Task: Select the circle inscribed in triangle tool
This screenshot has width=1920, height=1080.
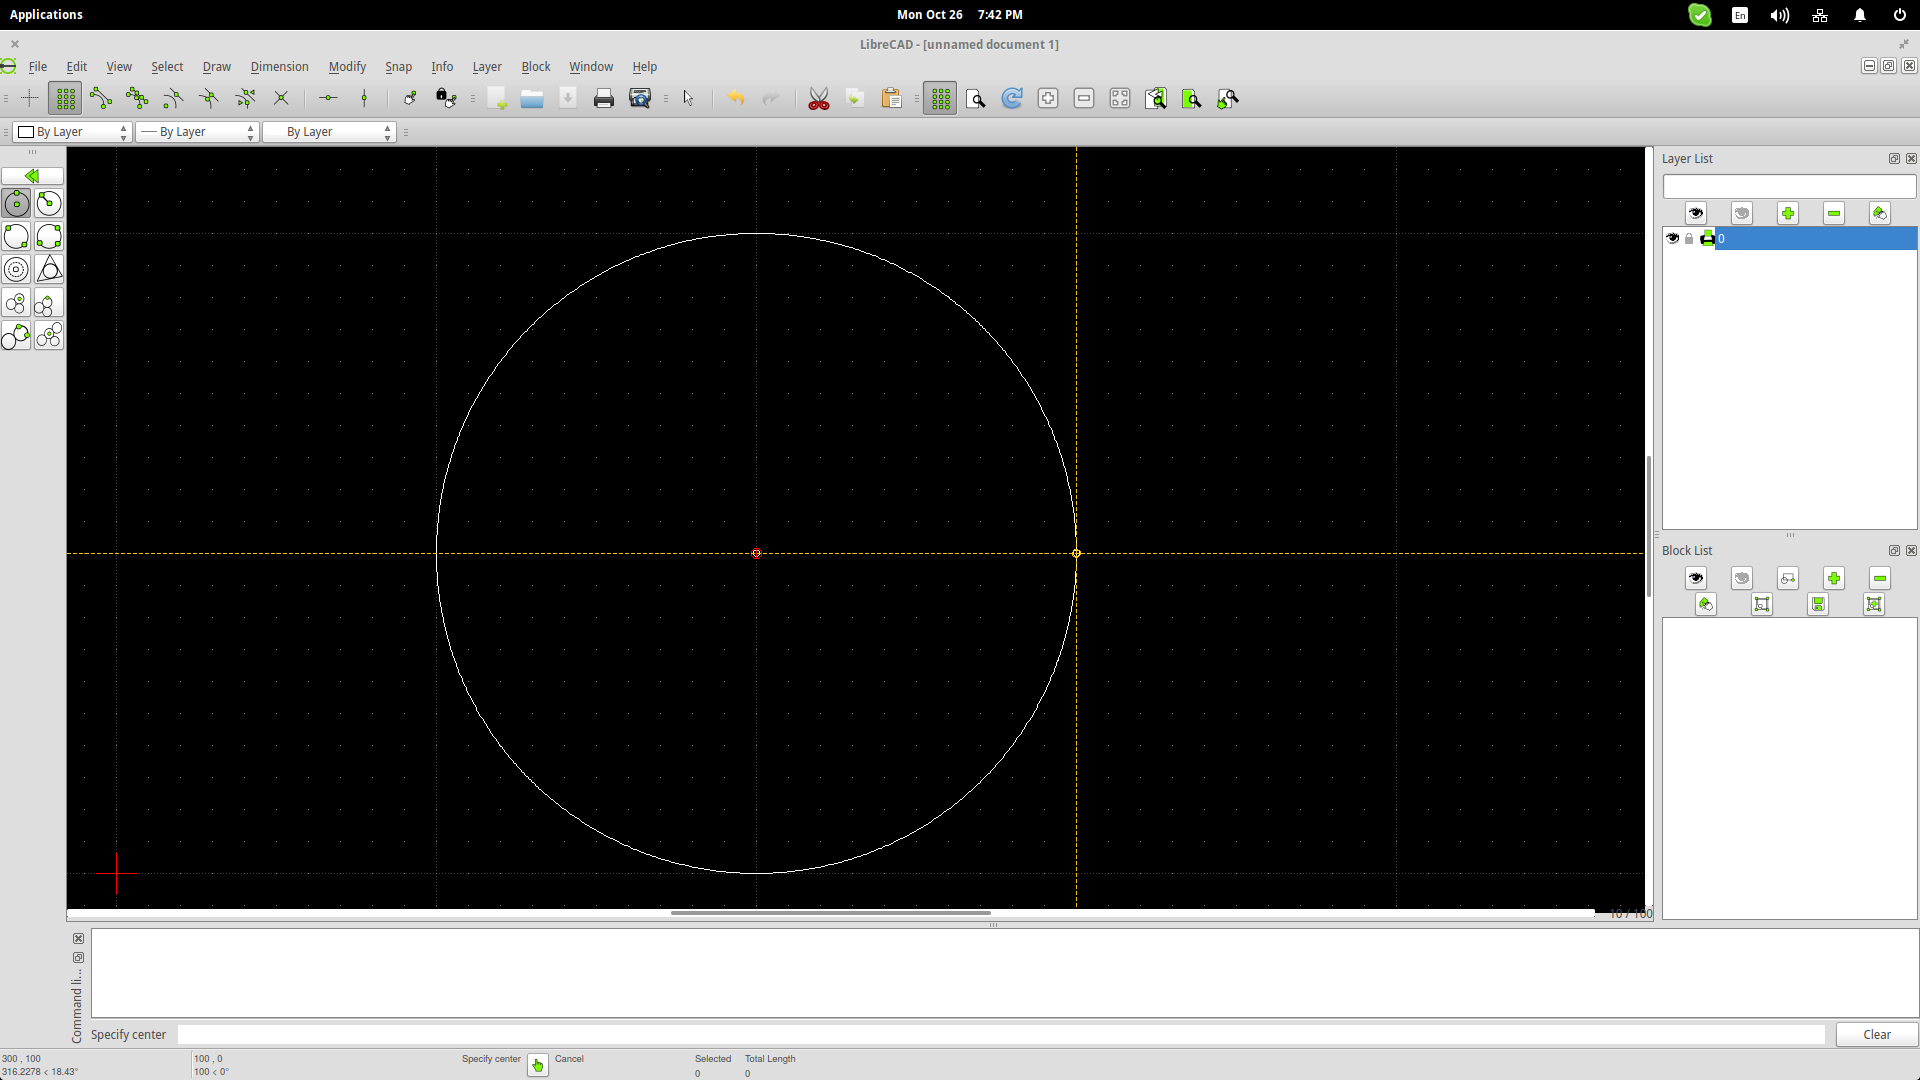Action: tap(49, 270)
